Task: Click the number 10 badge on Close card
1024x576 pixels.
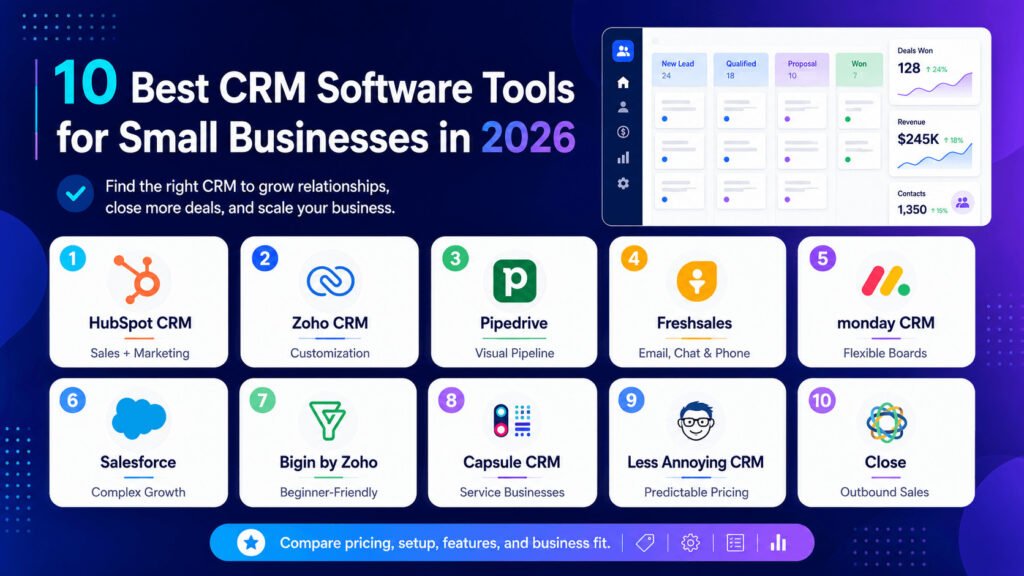Action: (x=822, y=400)
